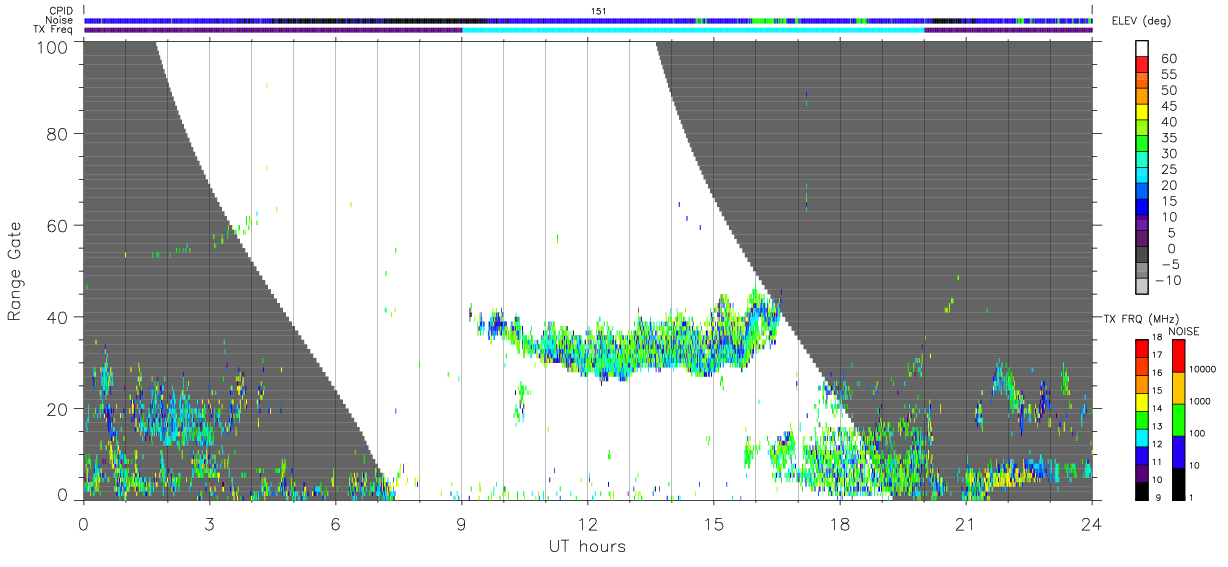Viewport: 1228px width, 567px height.
Task: Click the 45 label on ELEV colorbar
Action: (1168, 106)
